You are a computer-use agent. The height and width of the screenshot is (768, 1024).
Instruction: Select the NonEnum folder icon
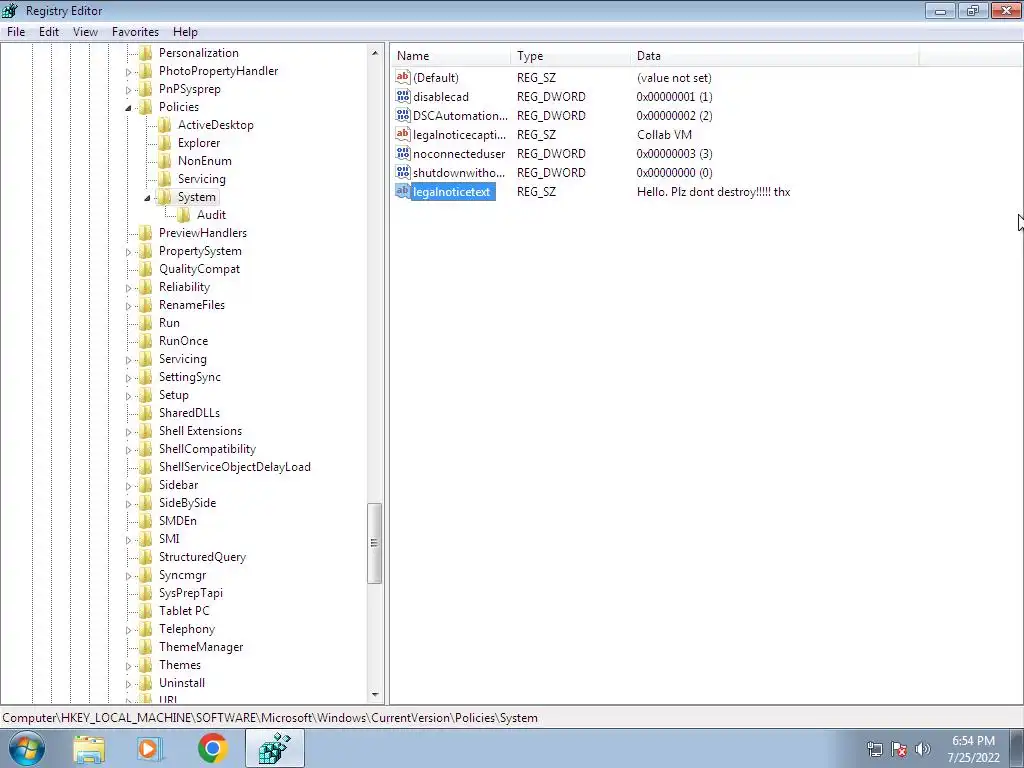pyautogui.click(x=165, y=161)
